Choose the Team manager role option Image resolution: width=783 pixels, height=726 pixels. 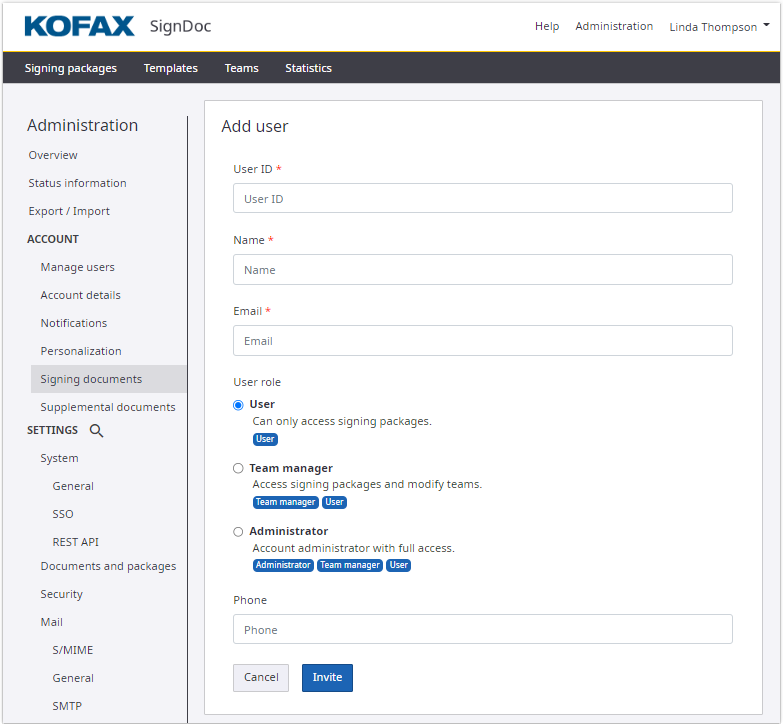click(238, 468)
